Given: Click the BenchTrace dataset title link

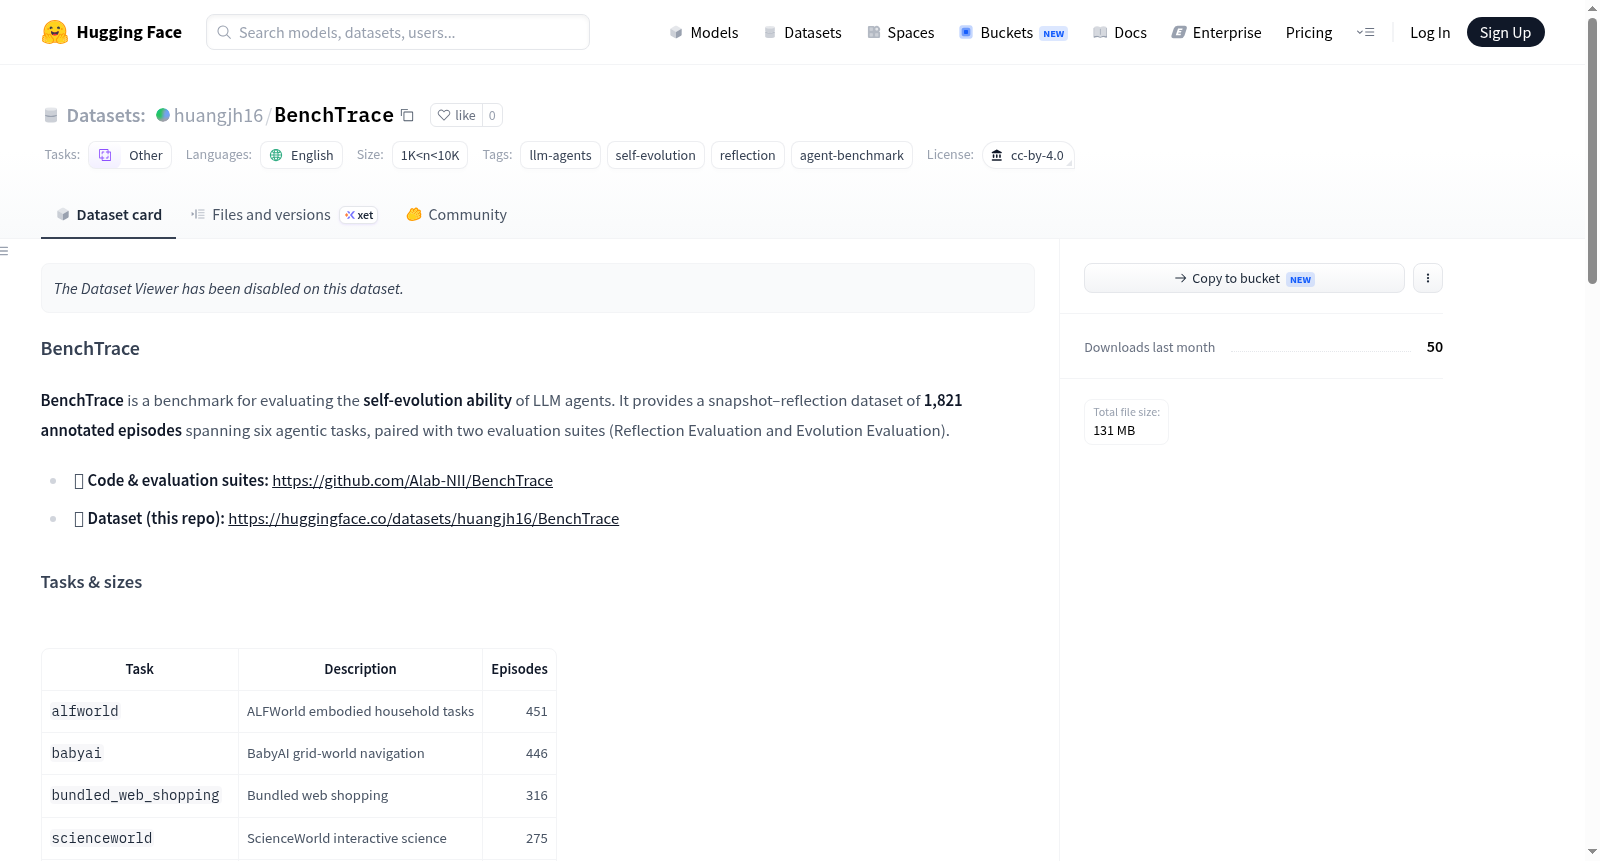Looking at the screenshot, I should 334,115.
